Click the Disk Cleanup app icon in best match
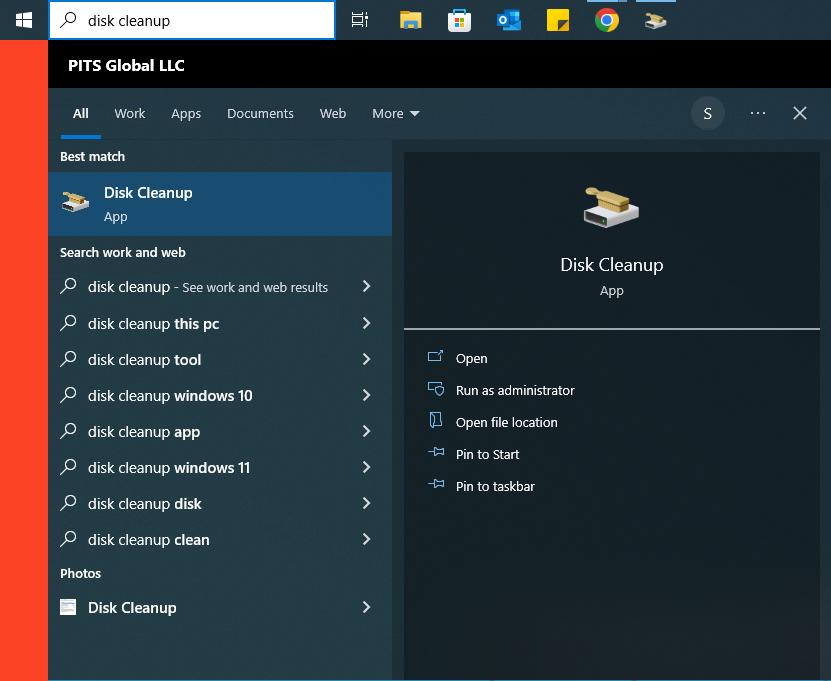The width and height of the screenshot is (831, 681). point(75,202)
